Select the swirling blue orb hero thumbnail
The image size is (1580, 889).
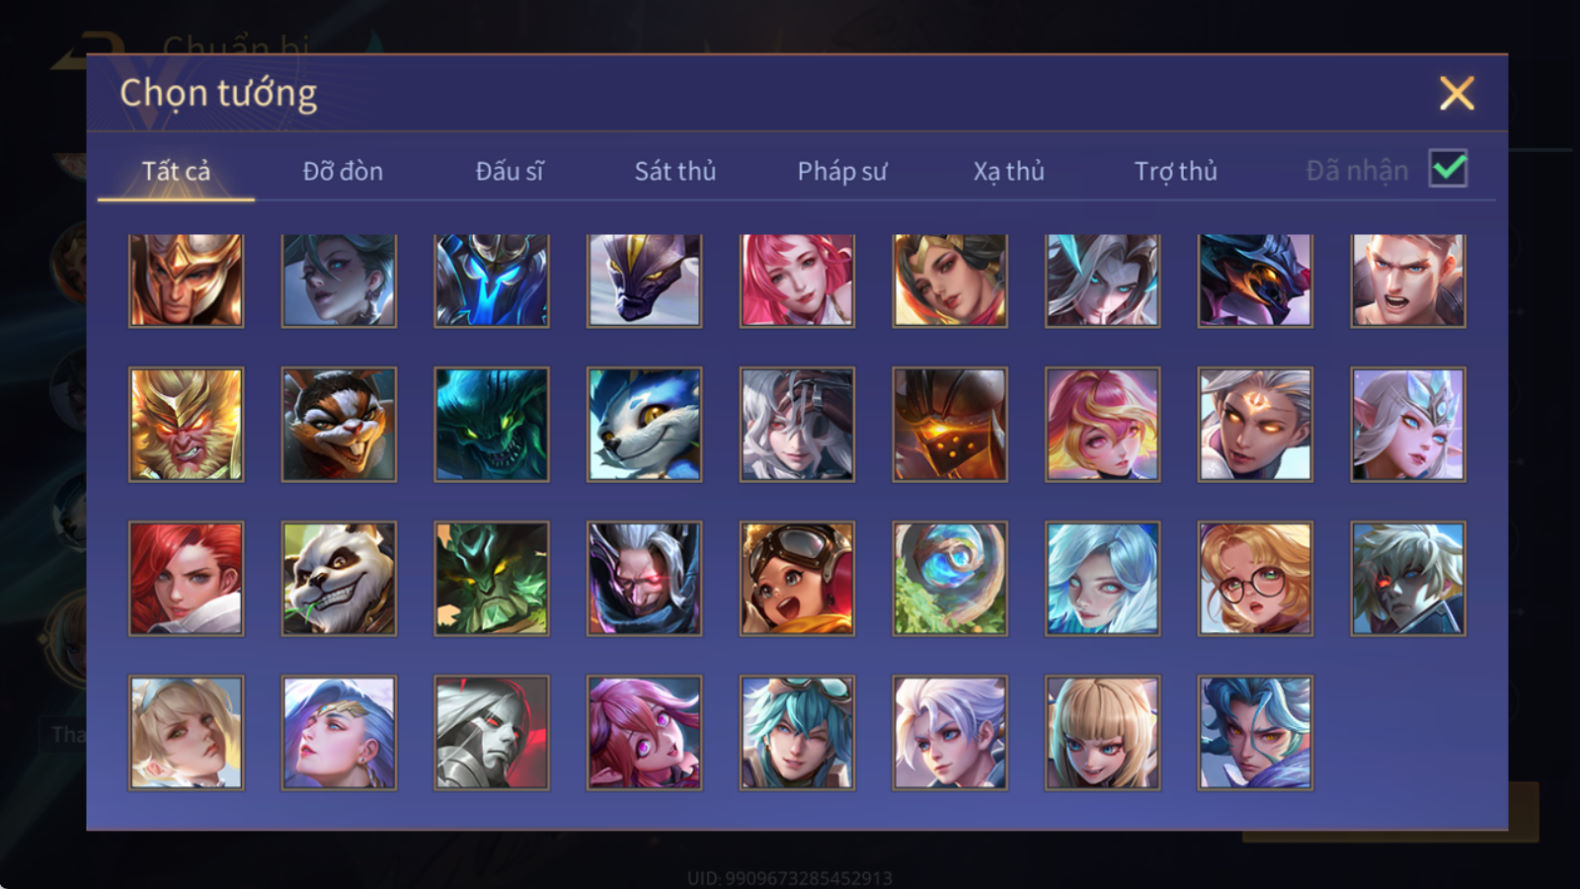pos(950,578)
